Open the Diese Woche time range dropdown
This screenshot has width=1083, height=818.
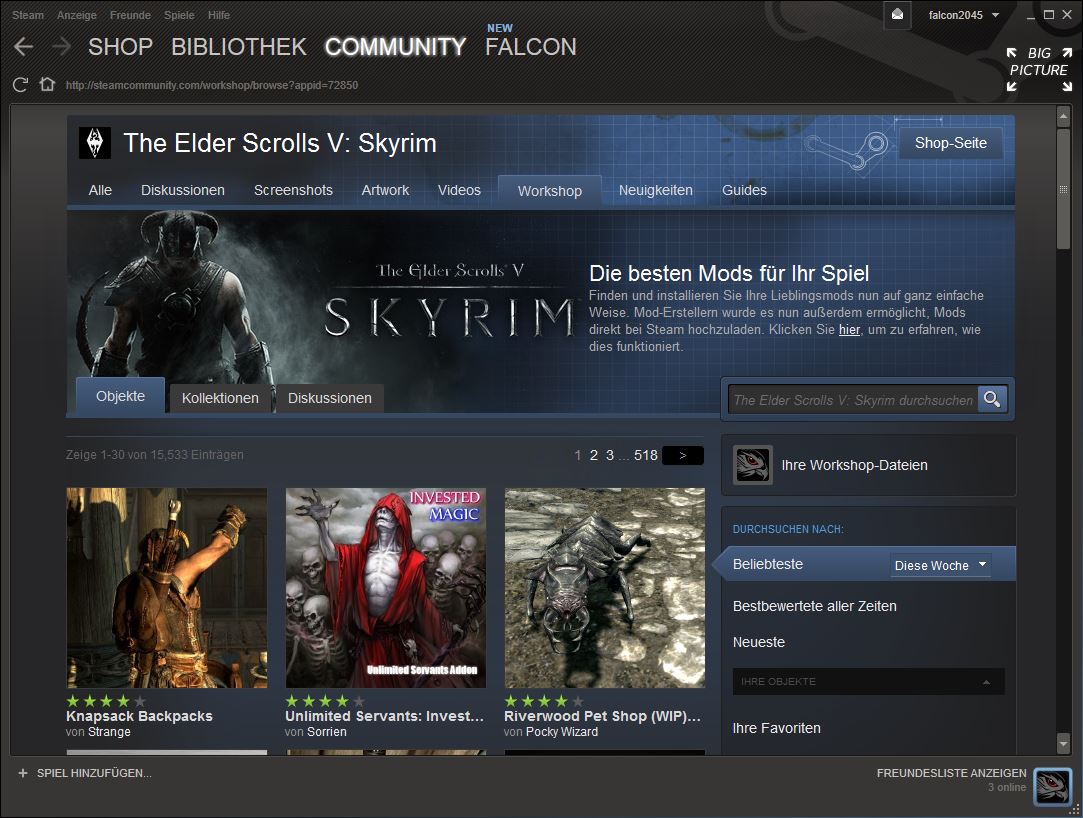[x=941, y=565]
